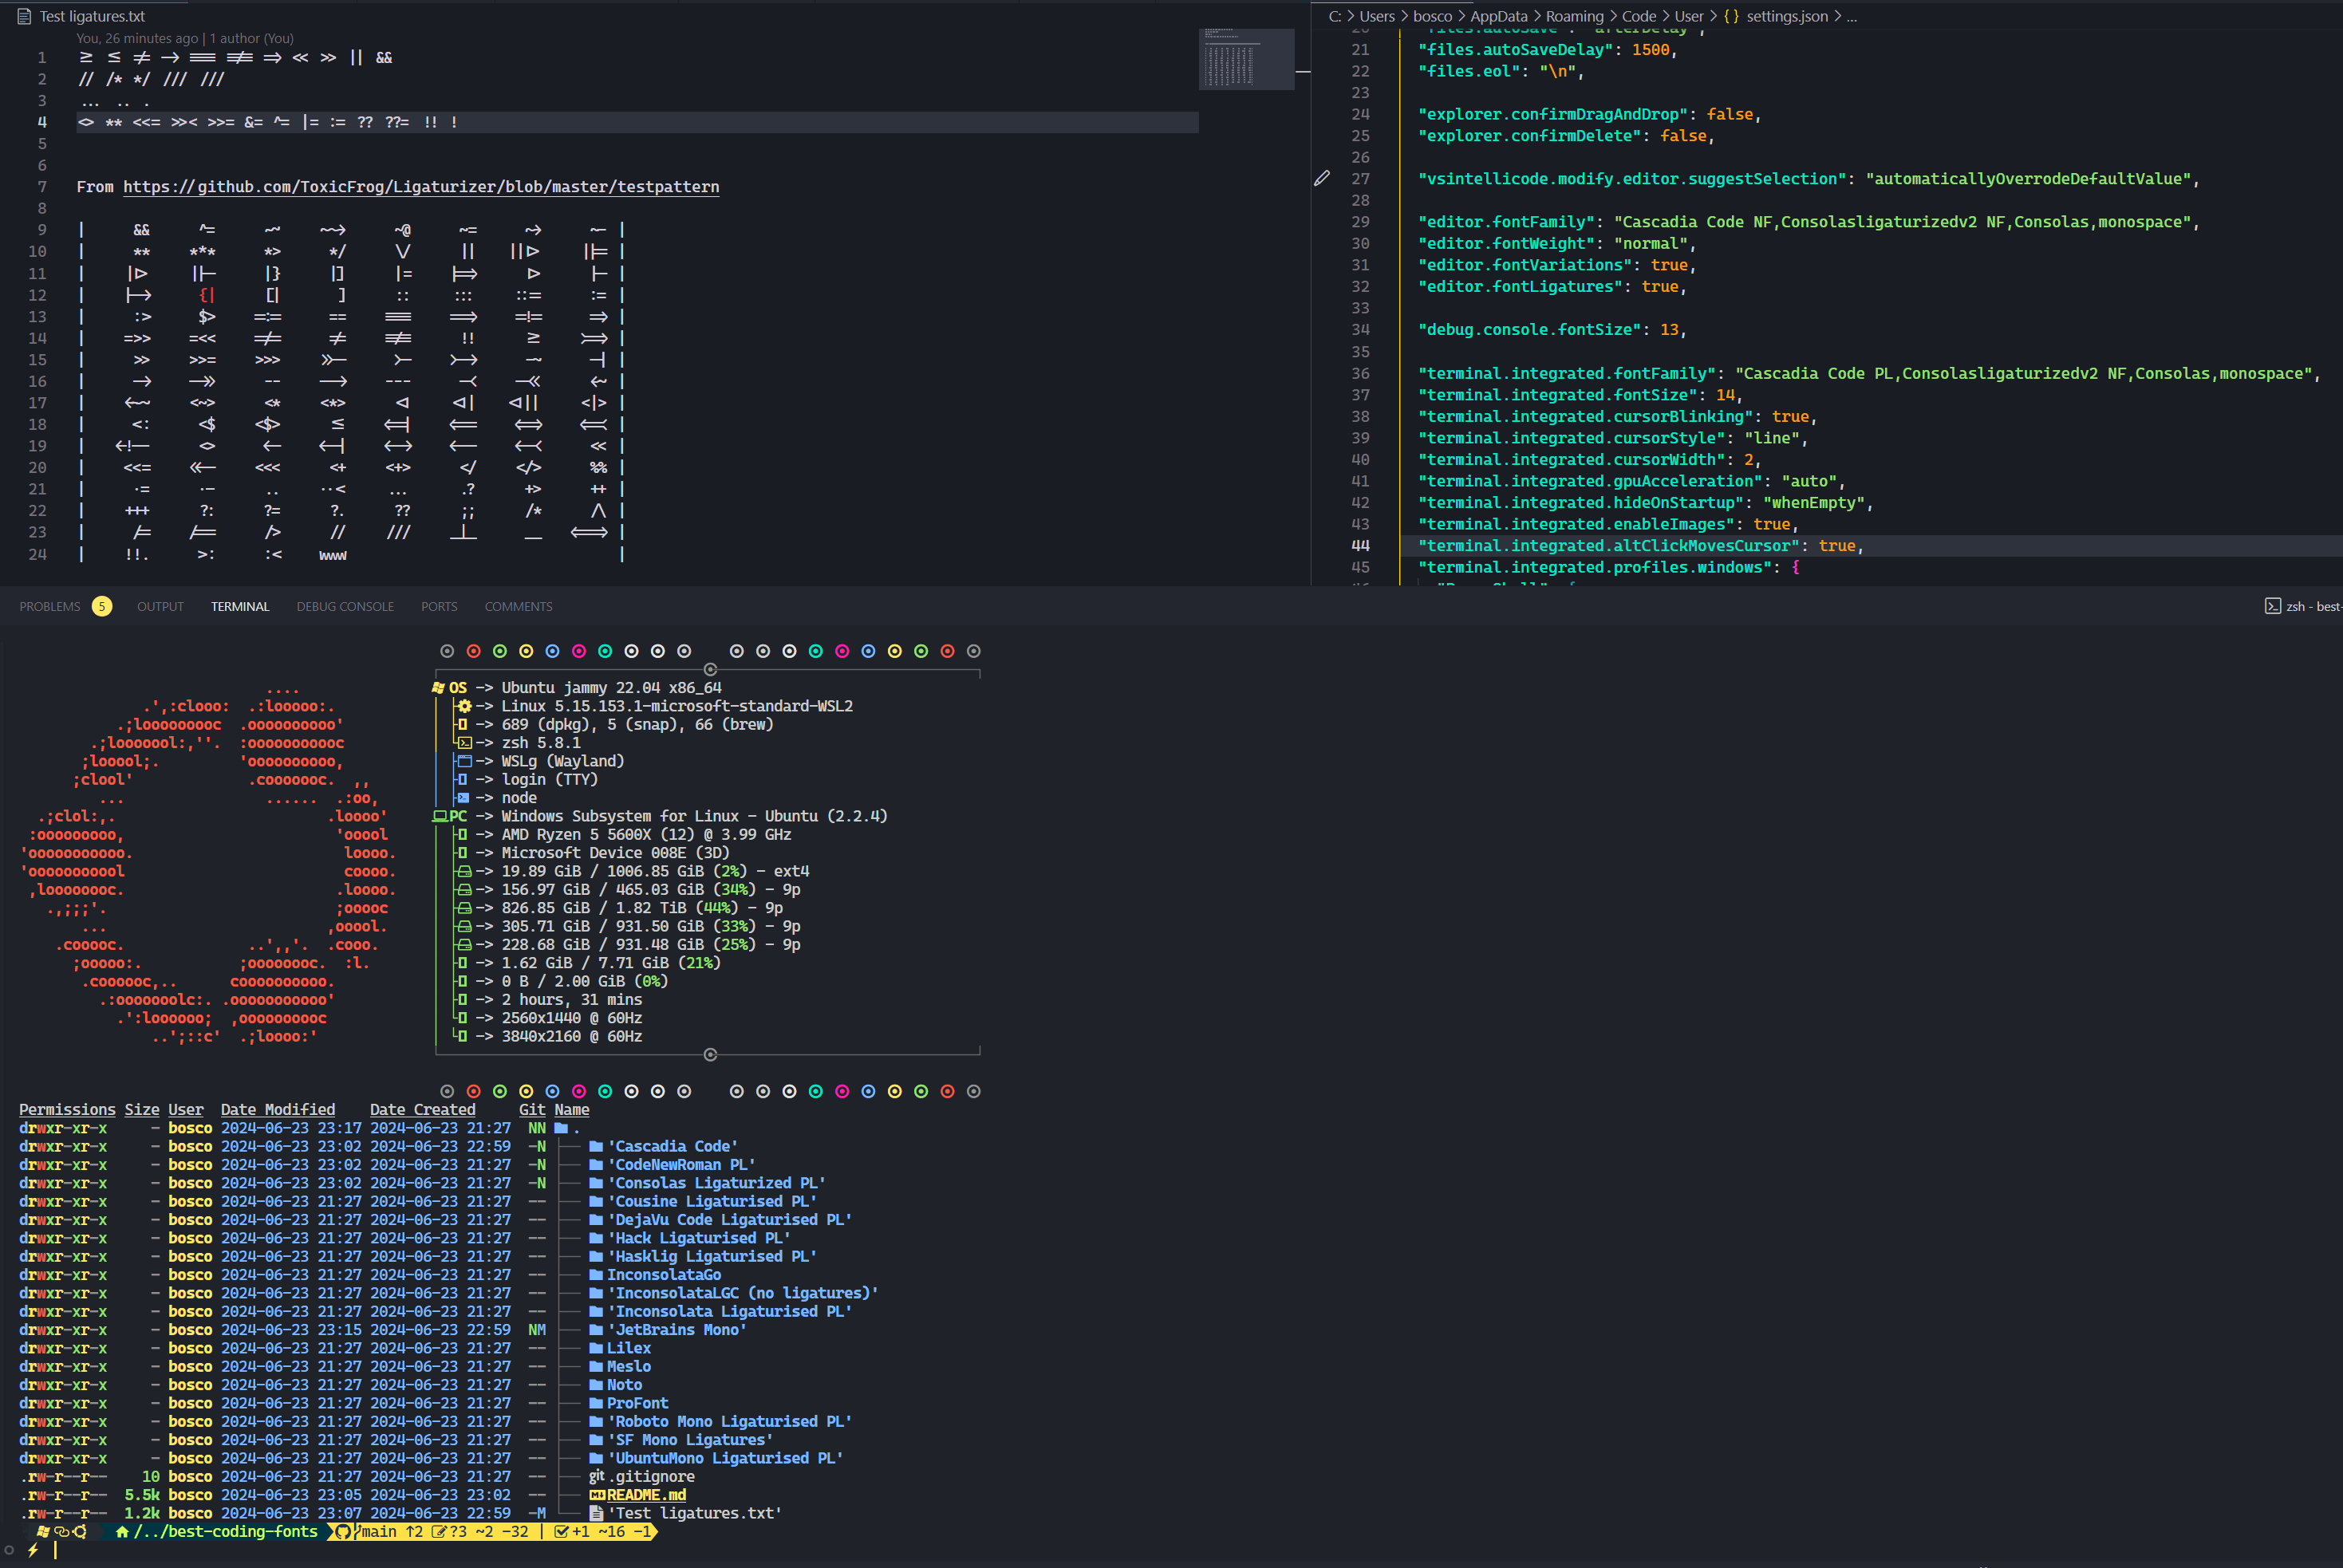This screenshot has width=2343, height=1568.
Task: Click the lightning bolt icon at terminal prompt
Action: pos(33,1550)
